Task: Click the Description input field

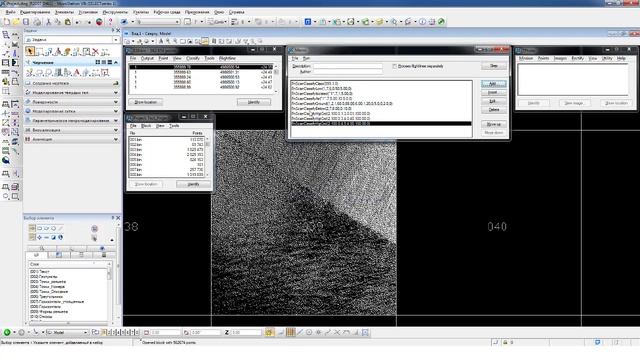Action: click(x=348, y=66)
